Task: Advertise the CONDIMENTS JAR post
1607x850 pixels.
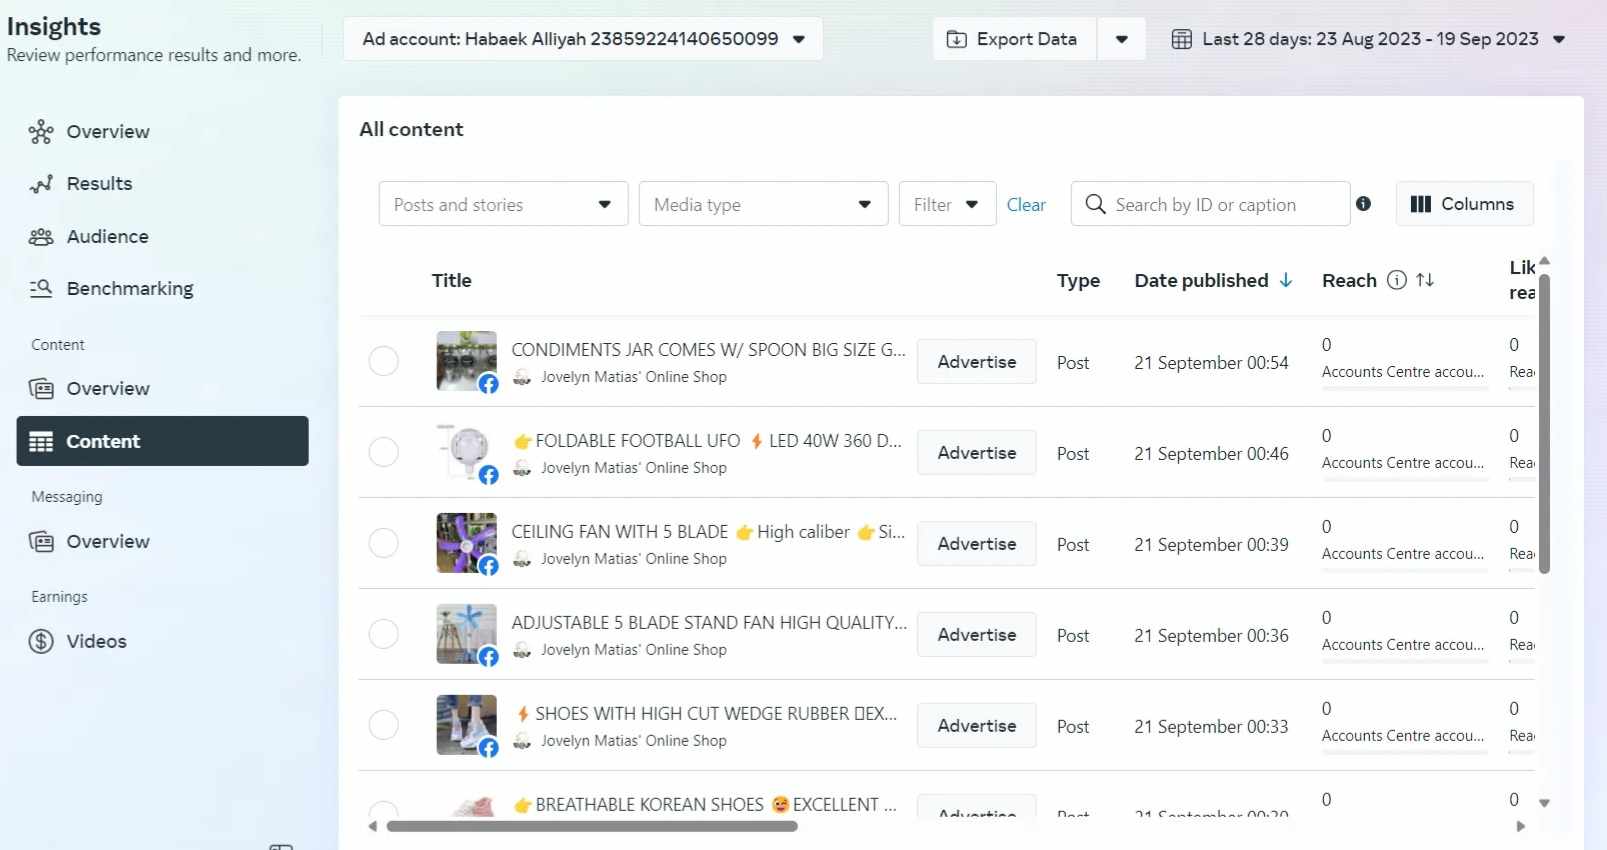Action: [977, 362]
